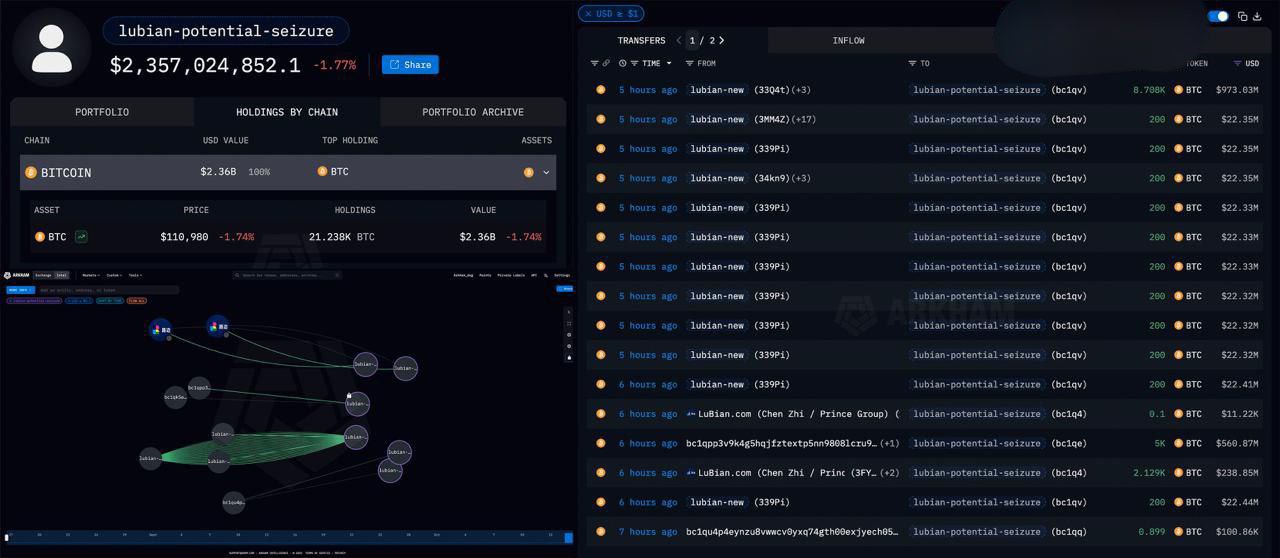
Task: Click the profile avatar icon
Action: coord(52,47)
